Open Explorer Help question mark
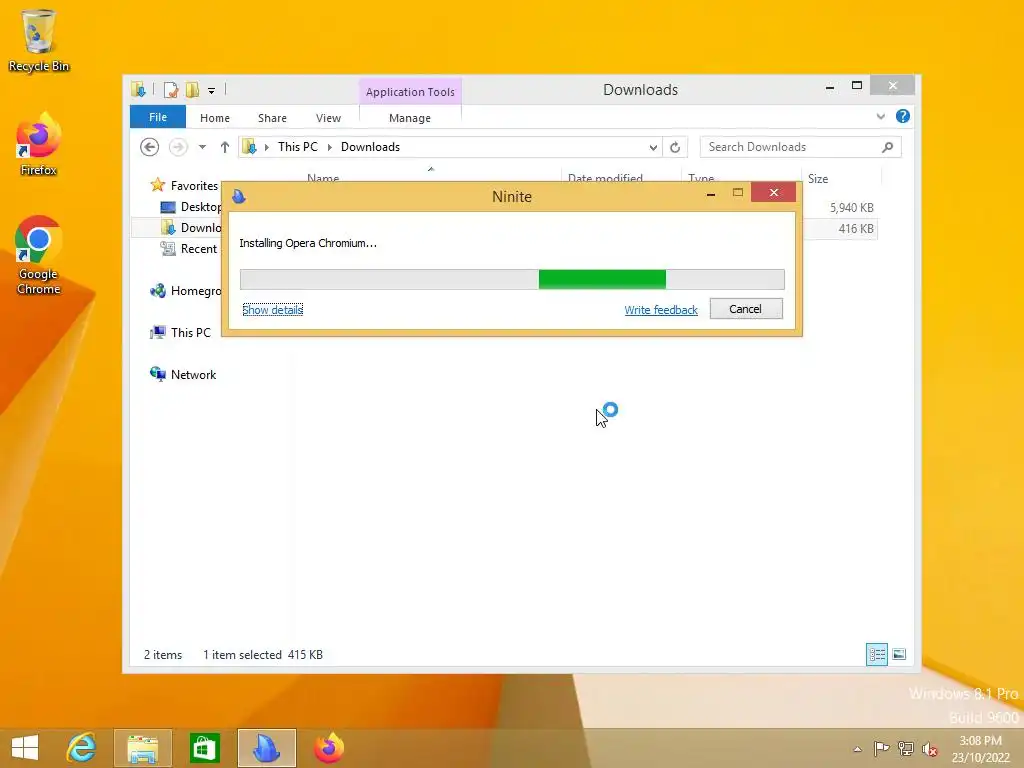 click(903, 116)
